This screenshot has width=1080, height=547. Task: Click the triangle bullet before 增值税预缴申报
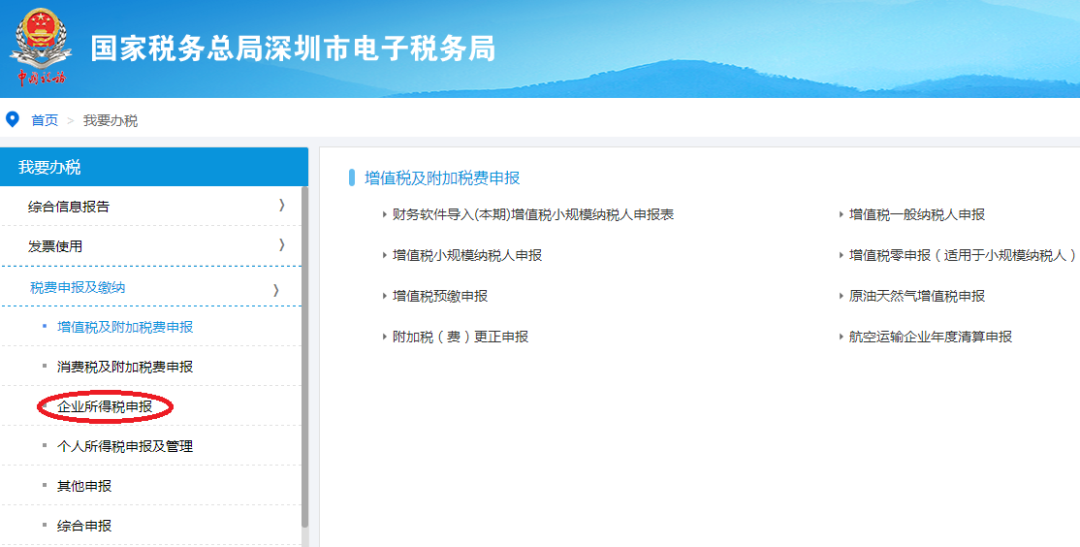pyautogui.click(x=384, y=296)
